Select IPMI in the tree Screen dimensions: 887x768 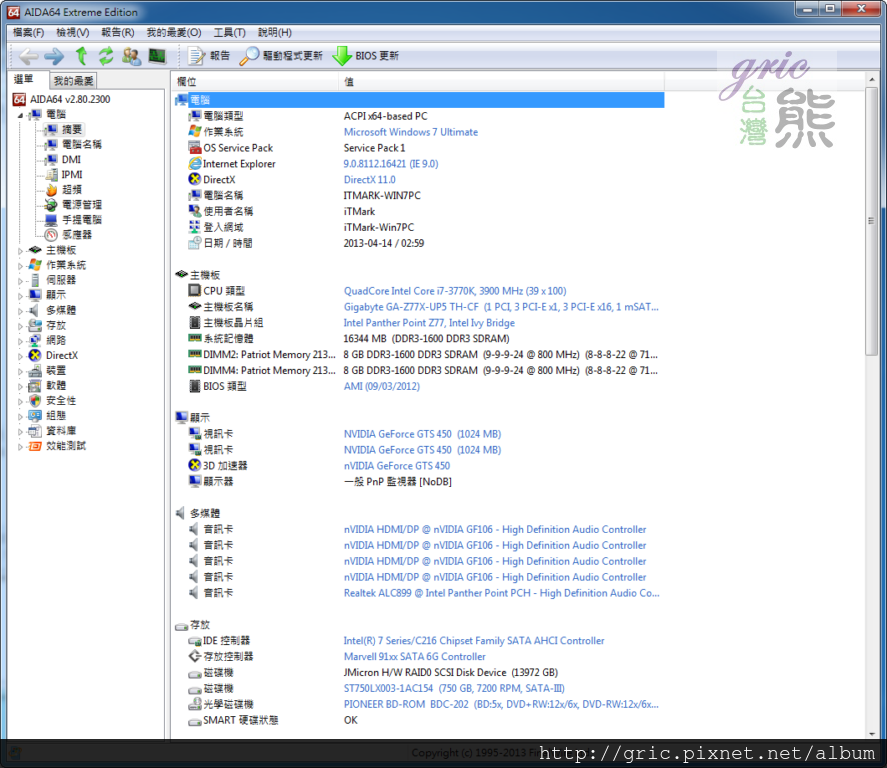tap(72, 175)
